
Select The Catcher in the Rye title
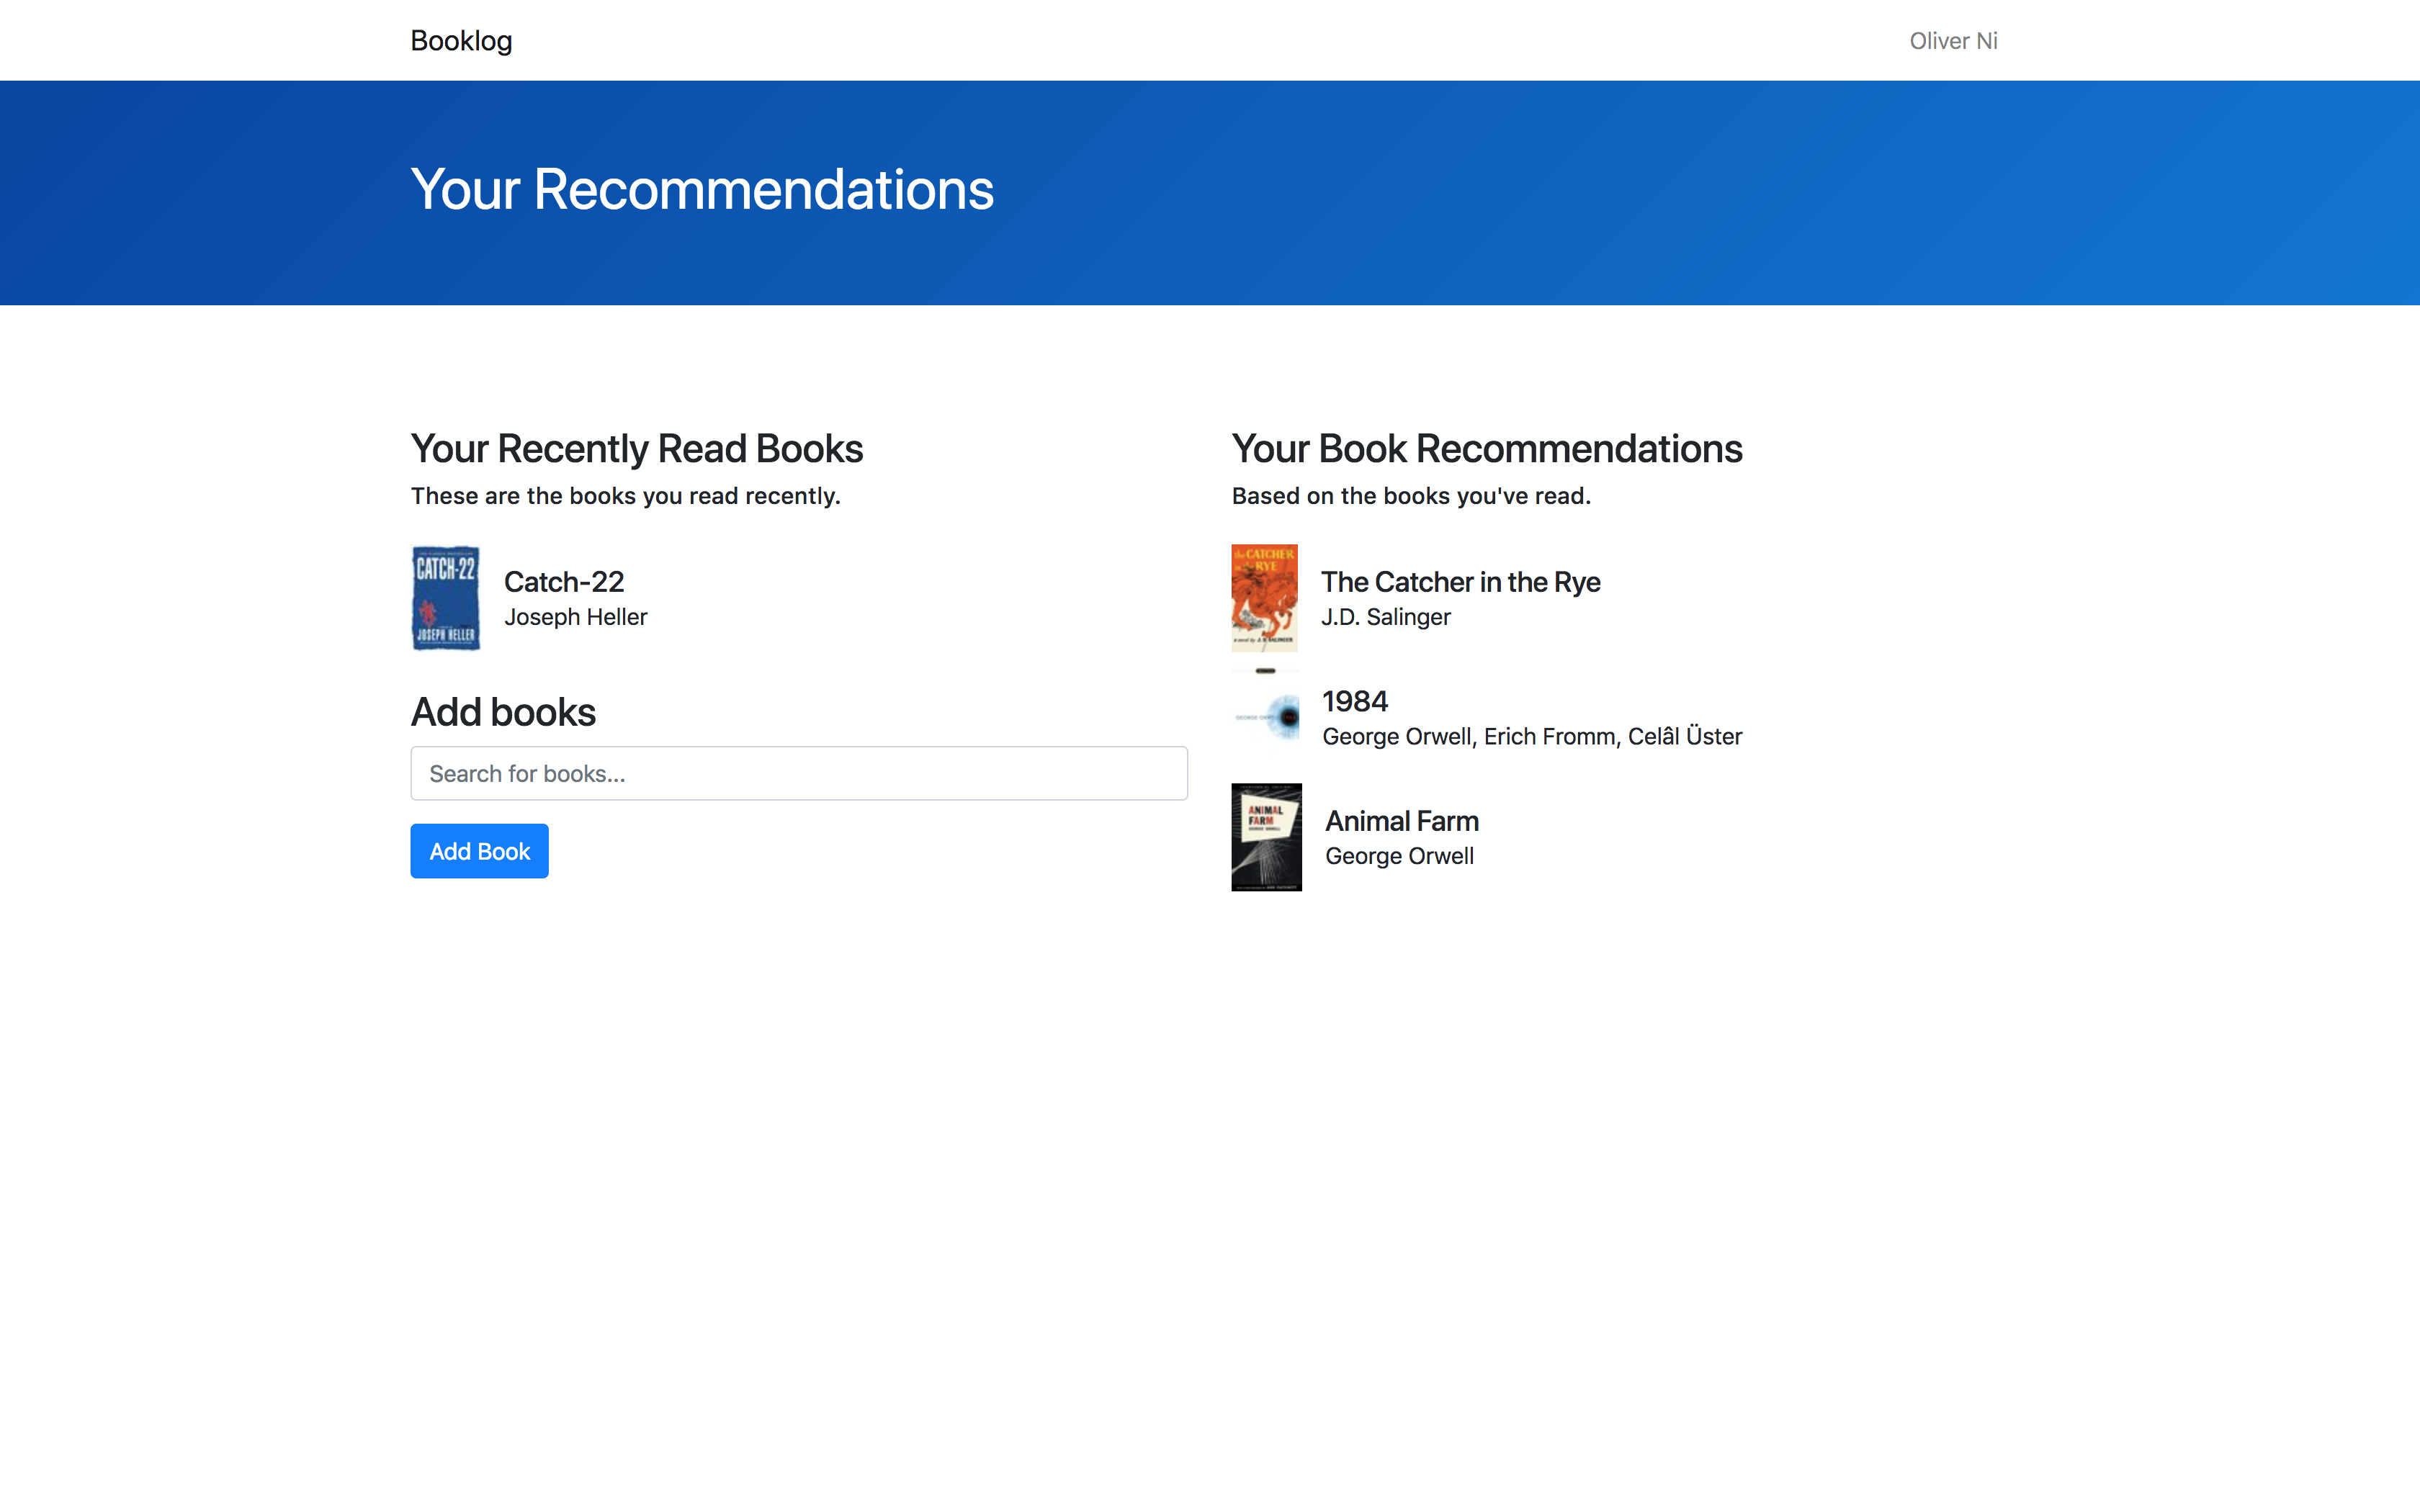1460,581
